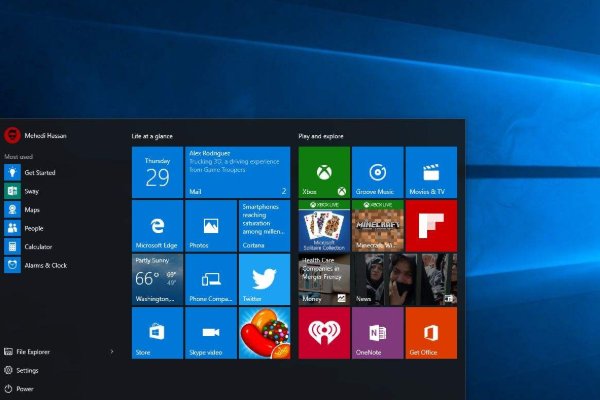Image resolution: width=600 pixels, height=400 pixels.
Task: Open the Xbox tile
Action: point(324,172)
